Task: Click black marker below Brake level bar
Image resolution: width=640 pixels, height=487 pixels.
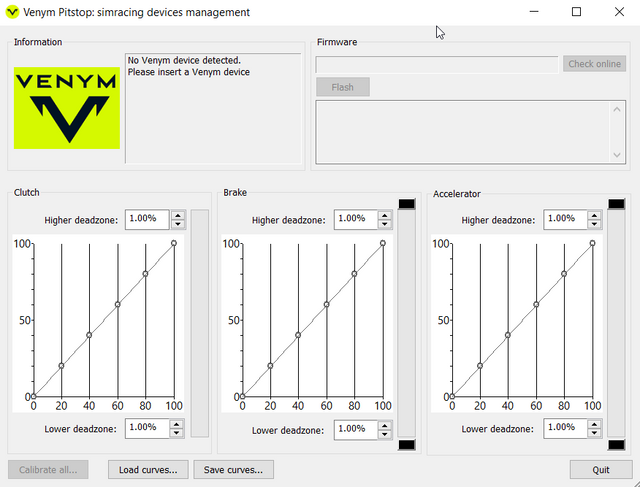Action: [x=407, y=445]
